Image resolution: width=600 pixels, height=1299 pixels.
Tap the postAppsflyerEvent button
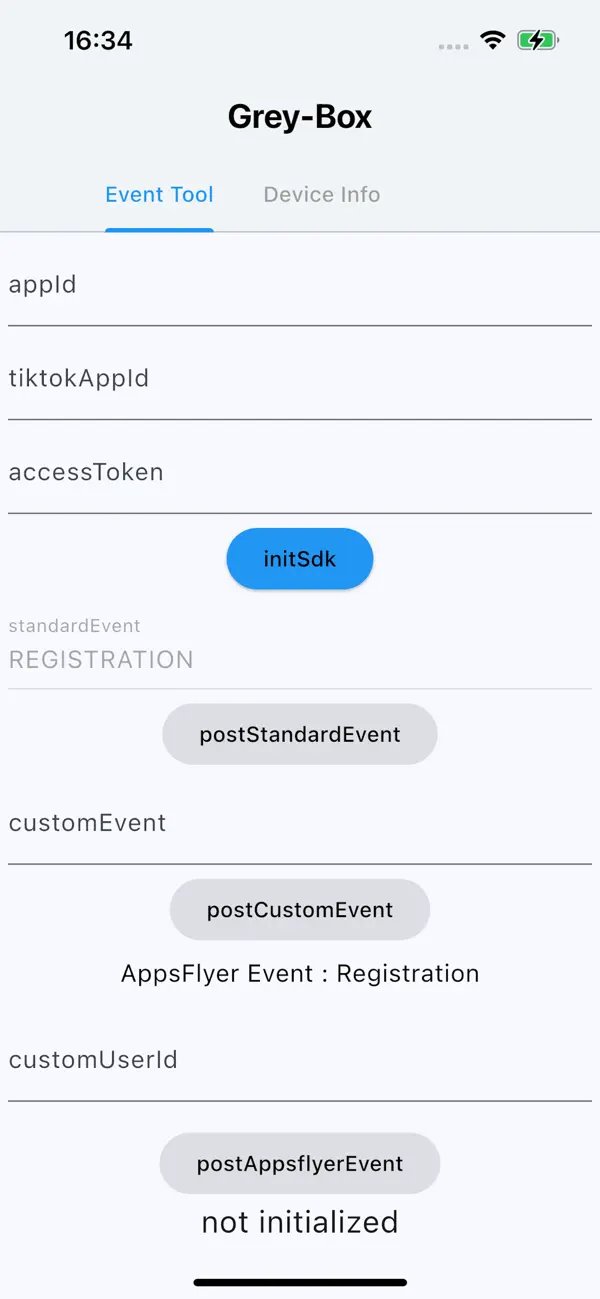300,1163
